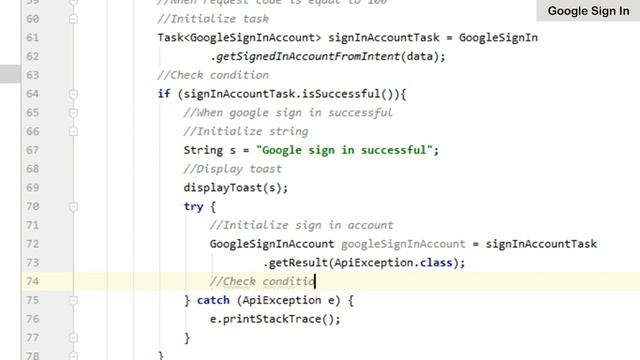The width and height of the screenshot is (640, 360).
Task: Click the fold end marker on line 77
Action: (73, 338)
